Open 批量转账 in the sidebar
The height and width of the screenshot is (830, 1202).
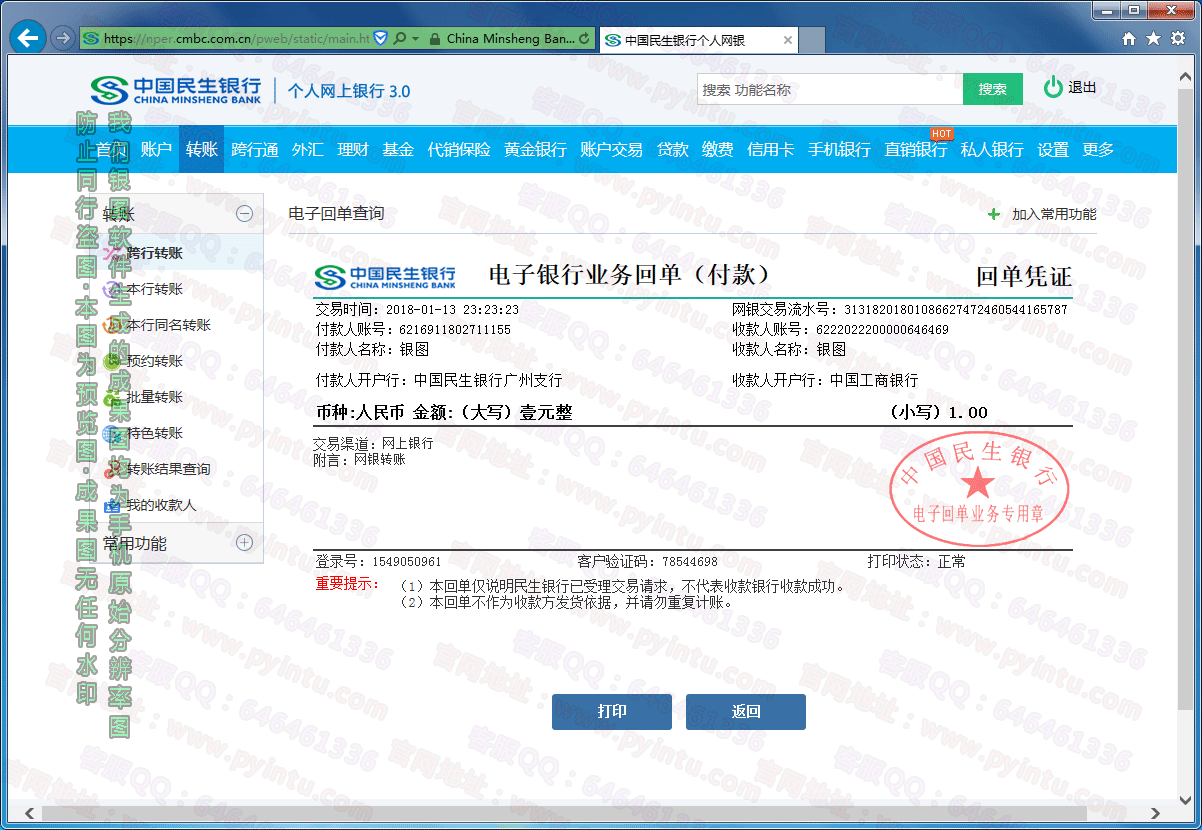coord(154,397)
